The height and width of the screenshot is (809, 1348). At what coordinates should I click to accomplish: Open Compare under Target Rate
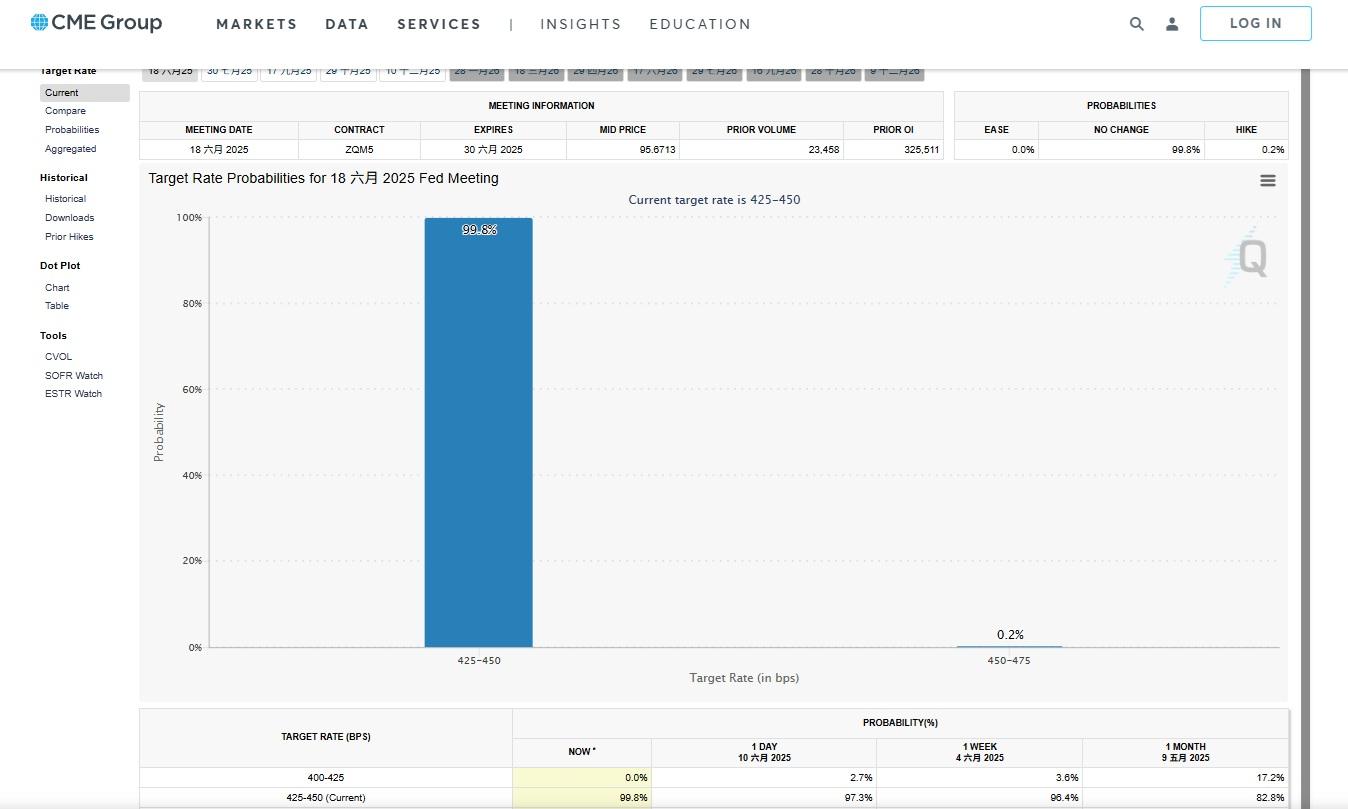click(65, 111)
